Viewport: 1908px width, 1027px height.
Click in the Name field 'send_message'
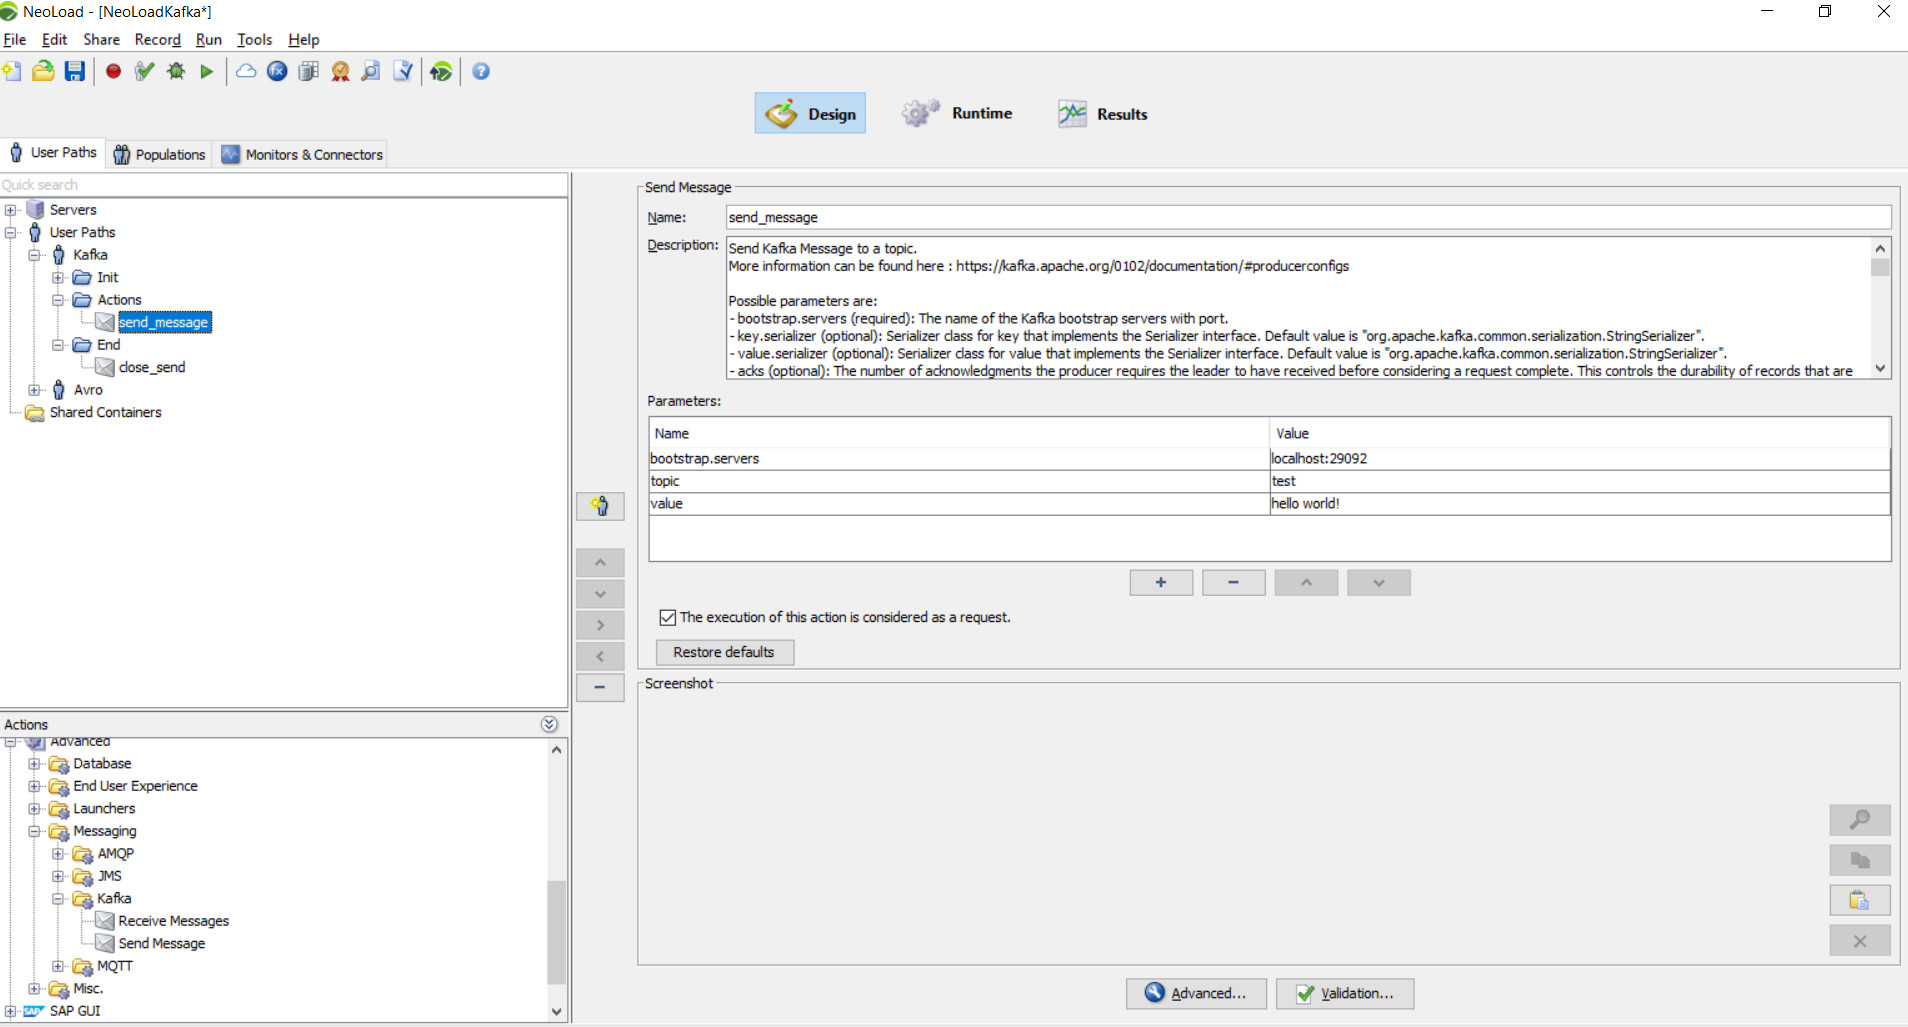pyautogui.click(x=1308, y=217)
